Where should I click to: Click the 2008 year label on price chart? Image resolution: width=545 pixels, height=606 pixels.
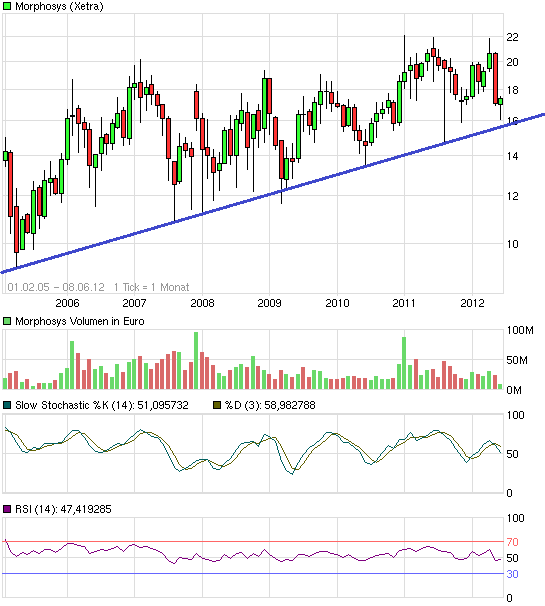pos(202,303)
